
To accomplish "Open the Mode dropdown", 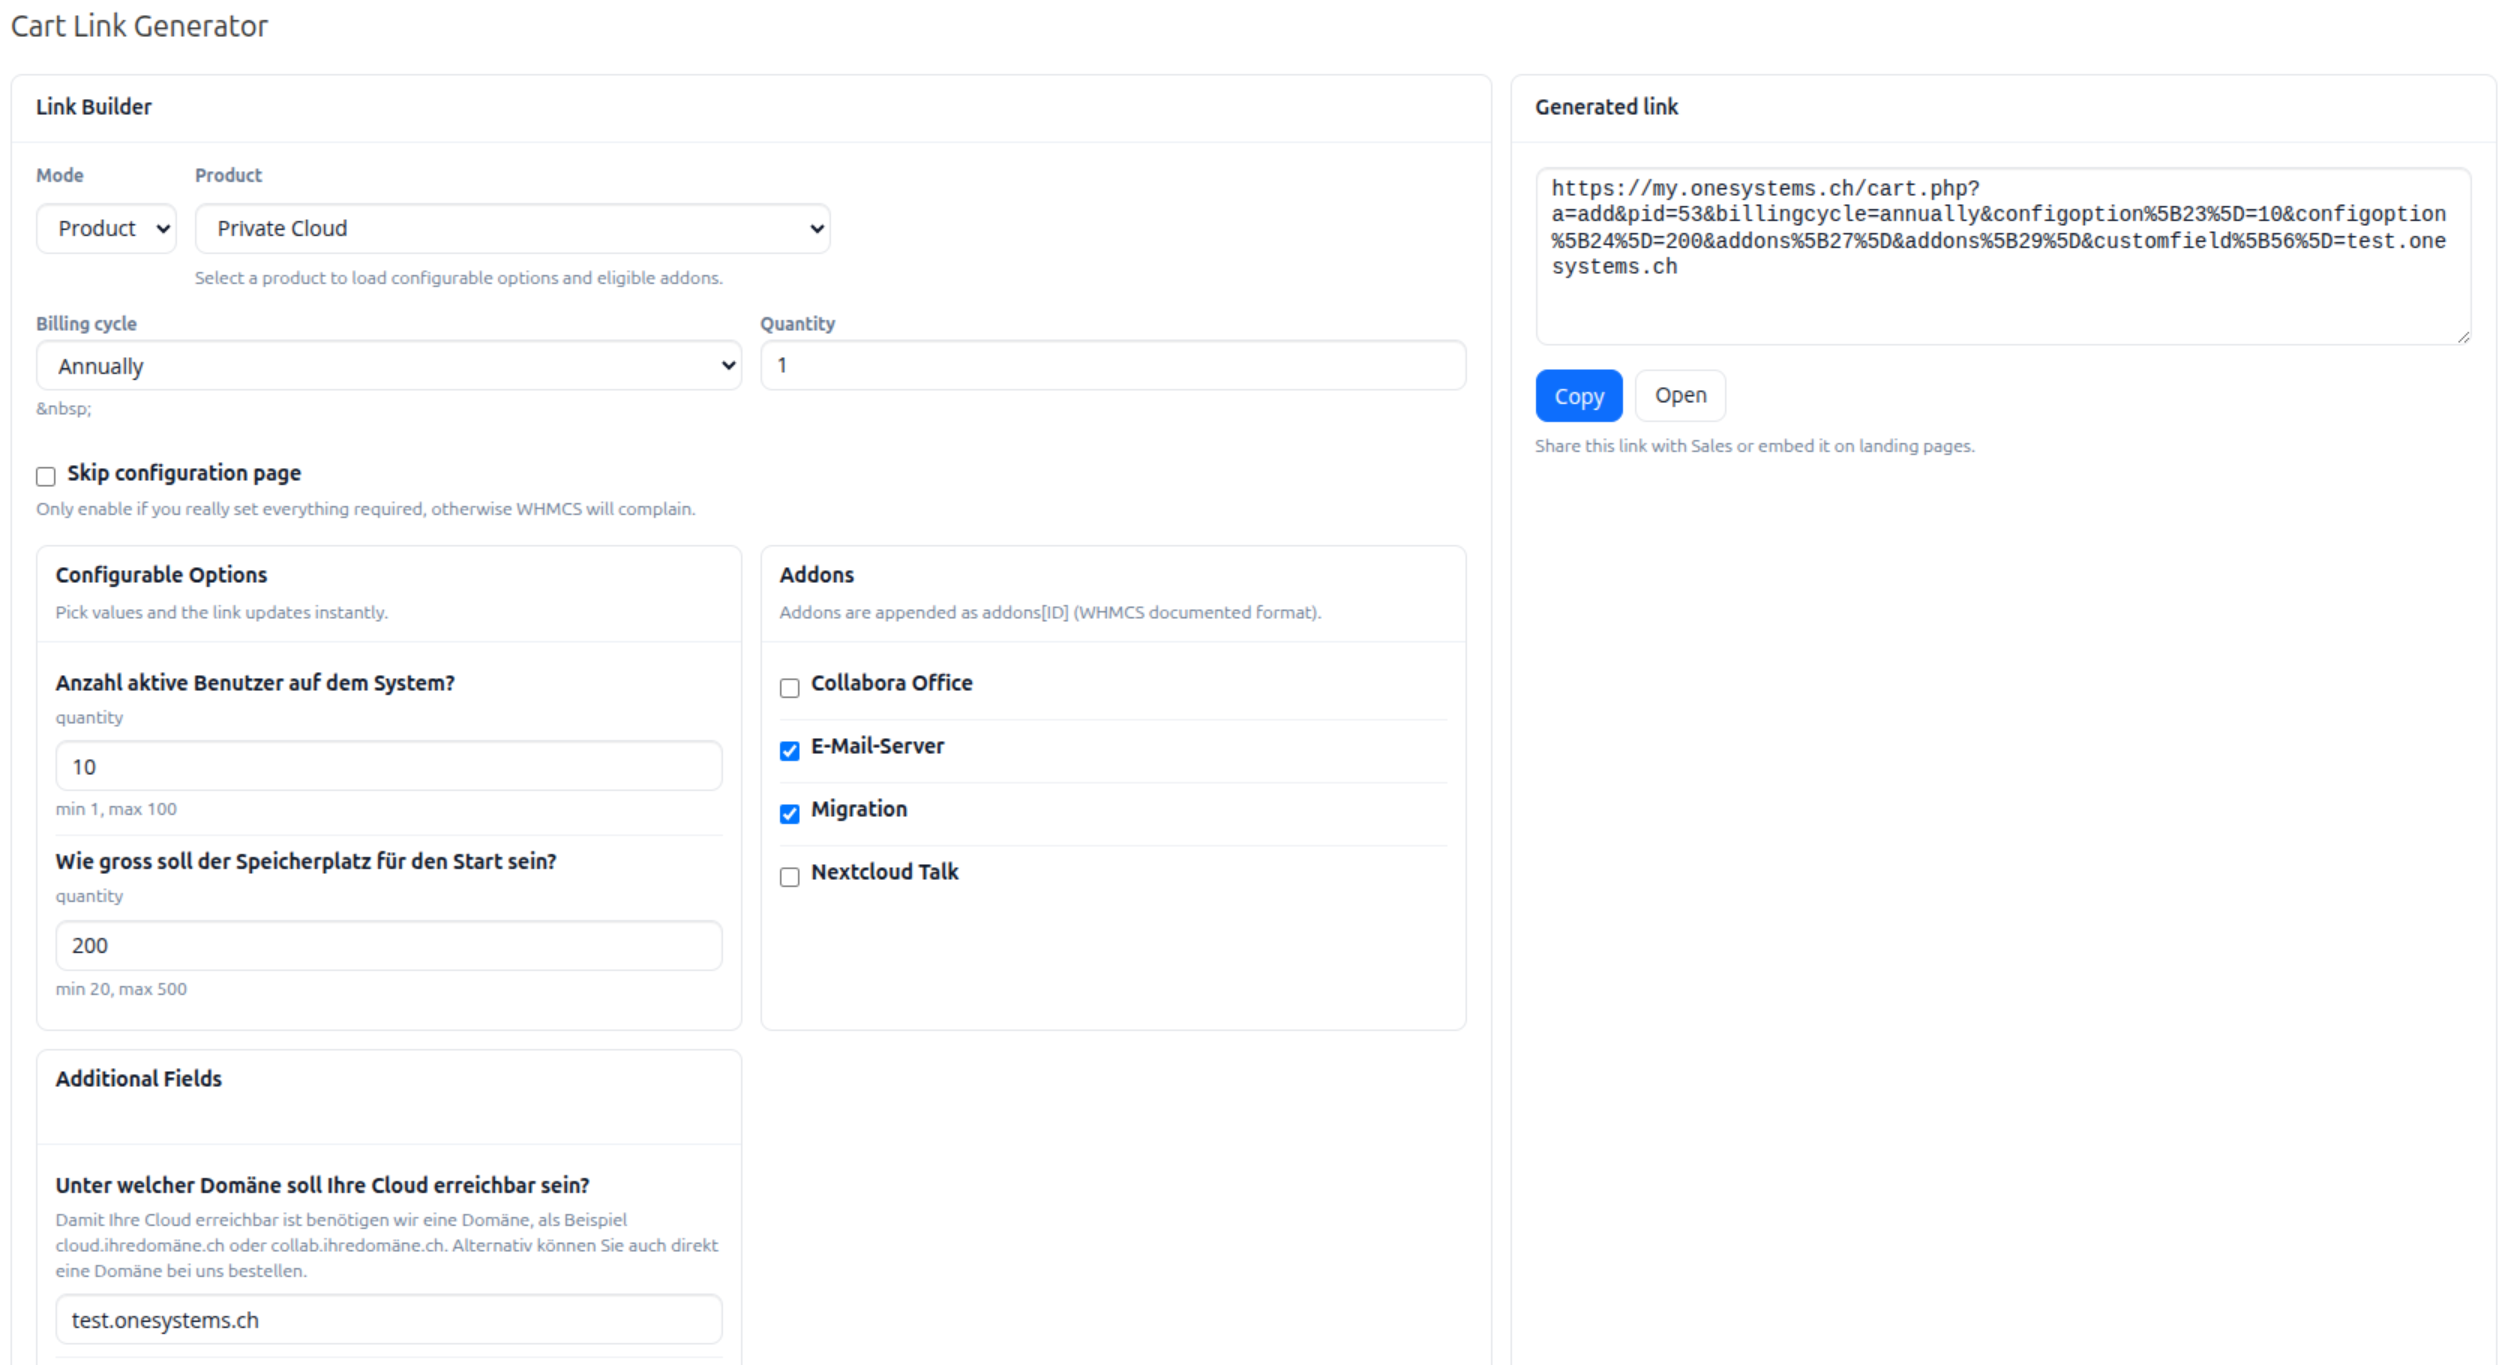I will click(x=106, y=229).
